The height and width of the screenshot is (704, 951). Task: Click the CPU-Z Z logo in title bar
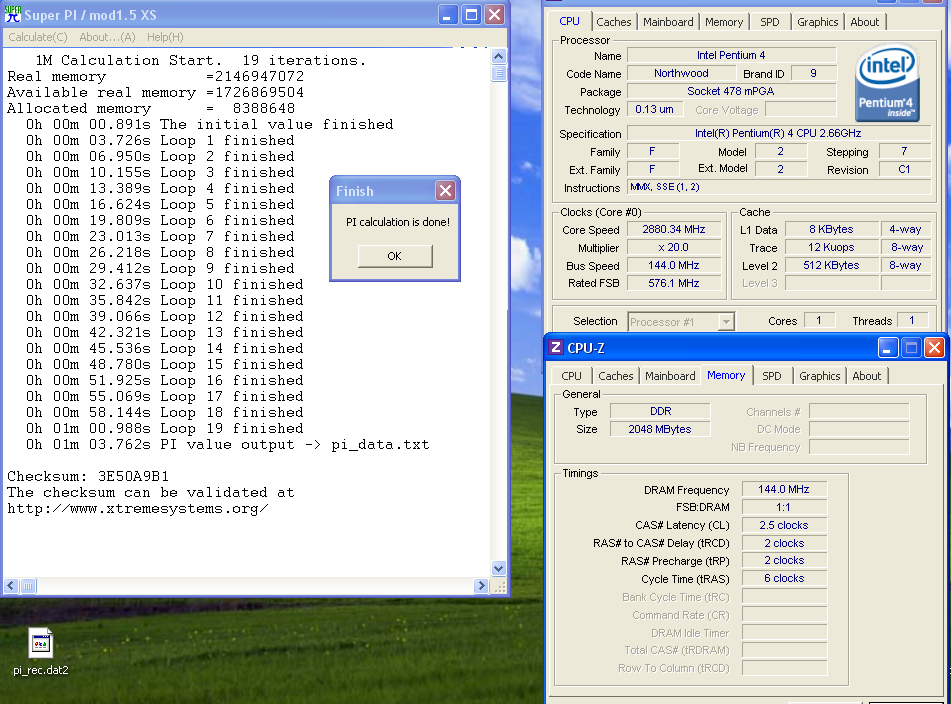(556, 347)
